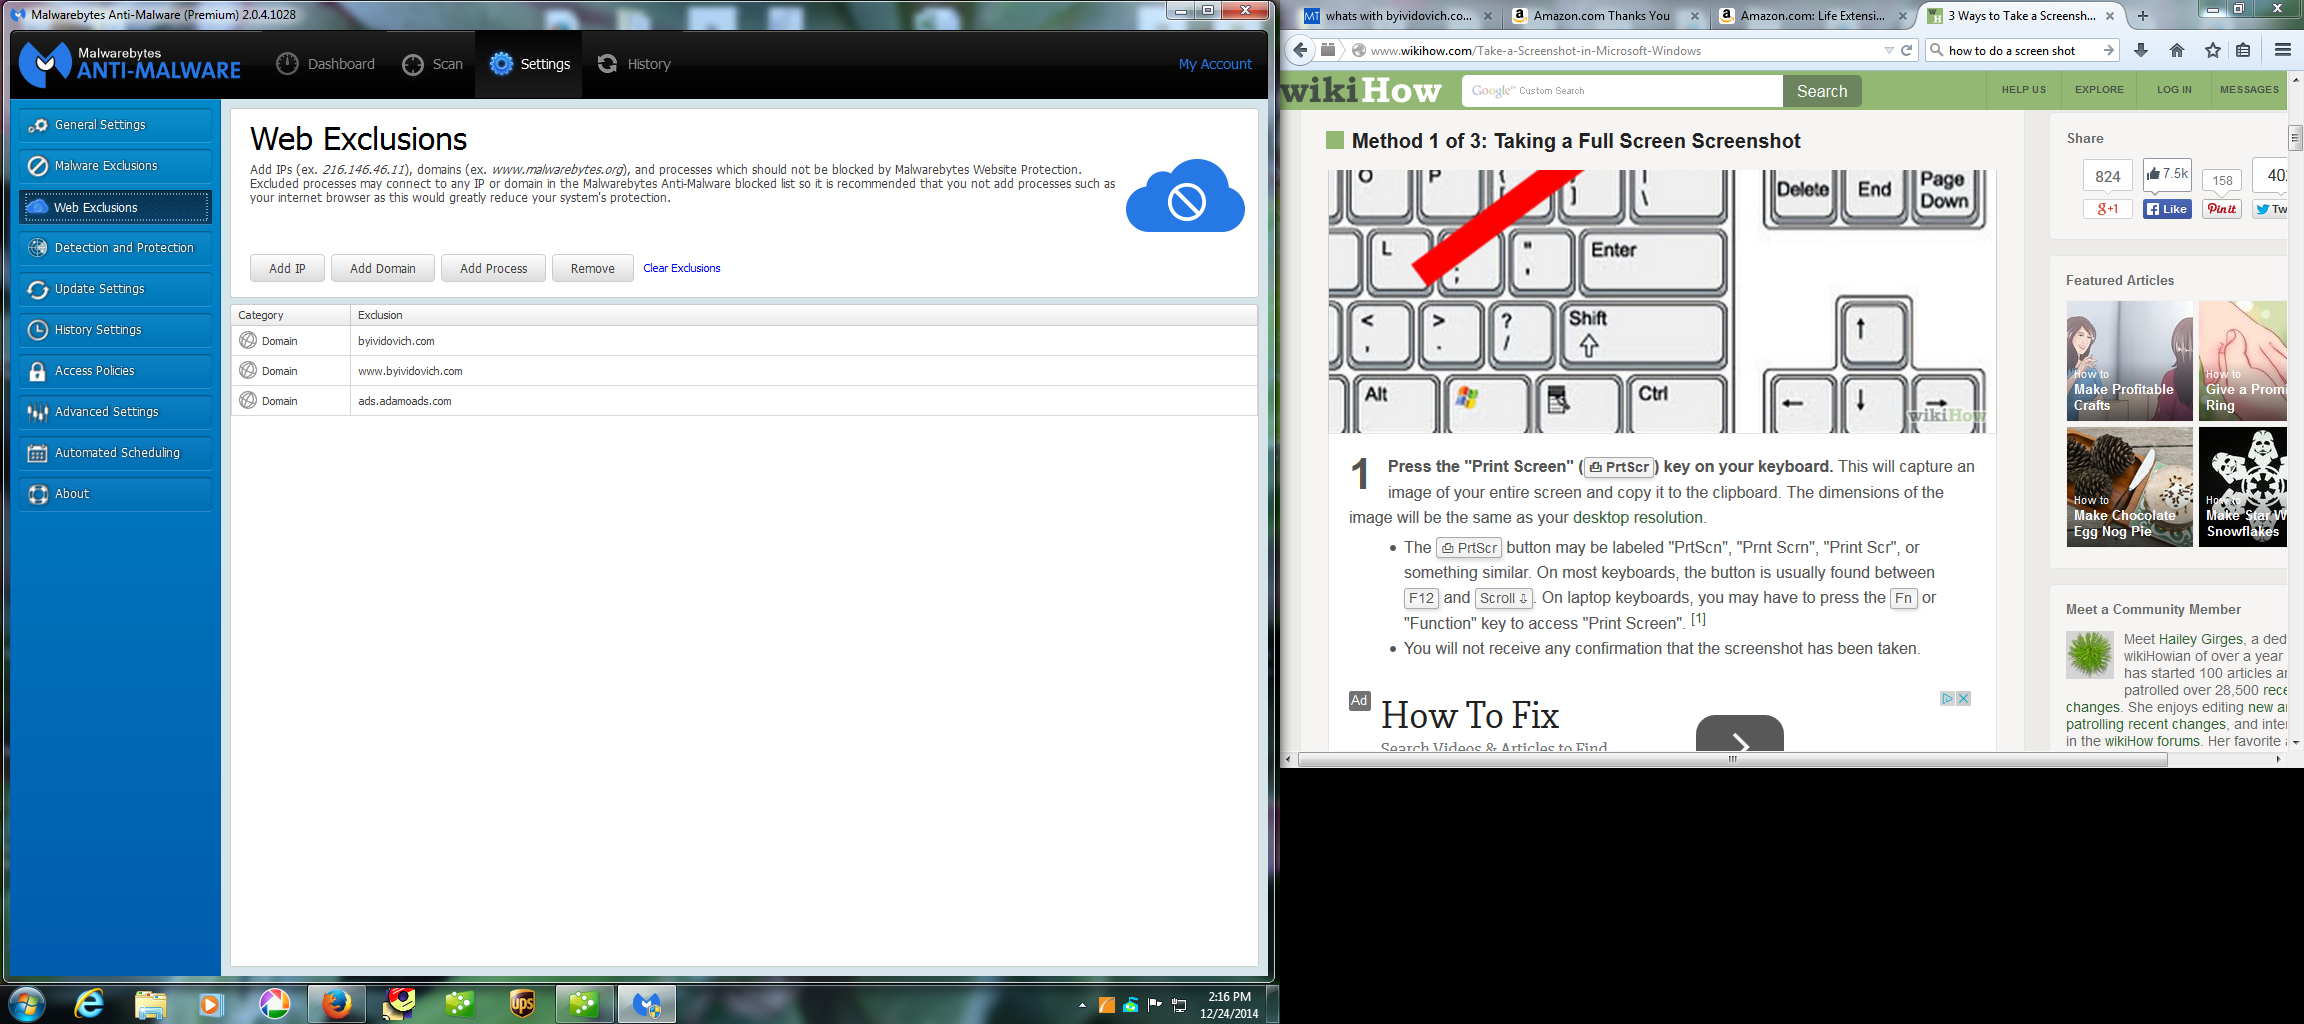Click LOG IN on wikiHow
This screenshot has width=2304, height=1024.
pyautogui.click(x=2174, y=90)
